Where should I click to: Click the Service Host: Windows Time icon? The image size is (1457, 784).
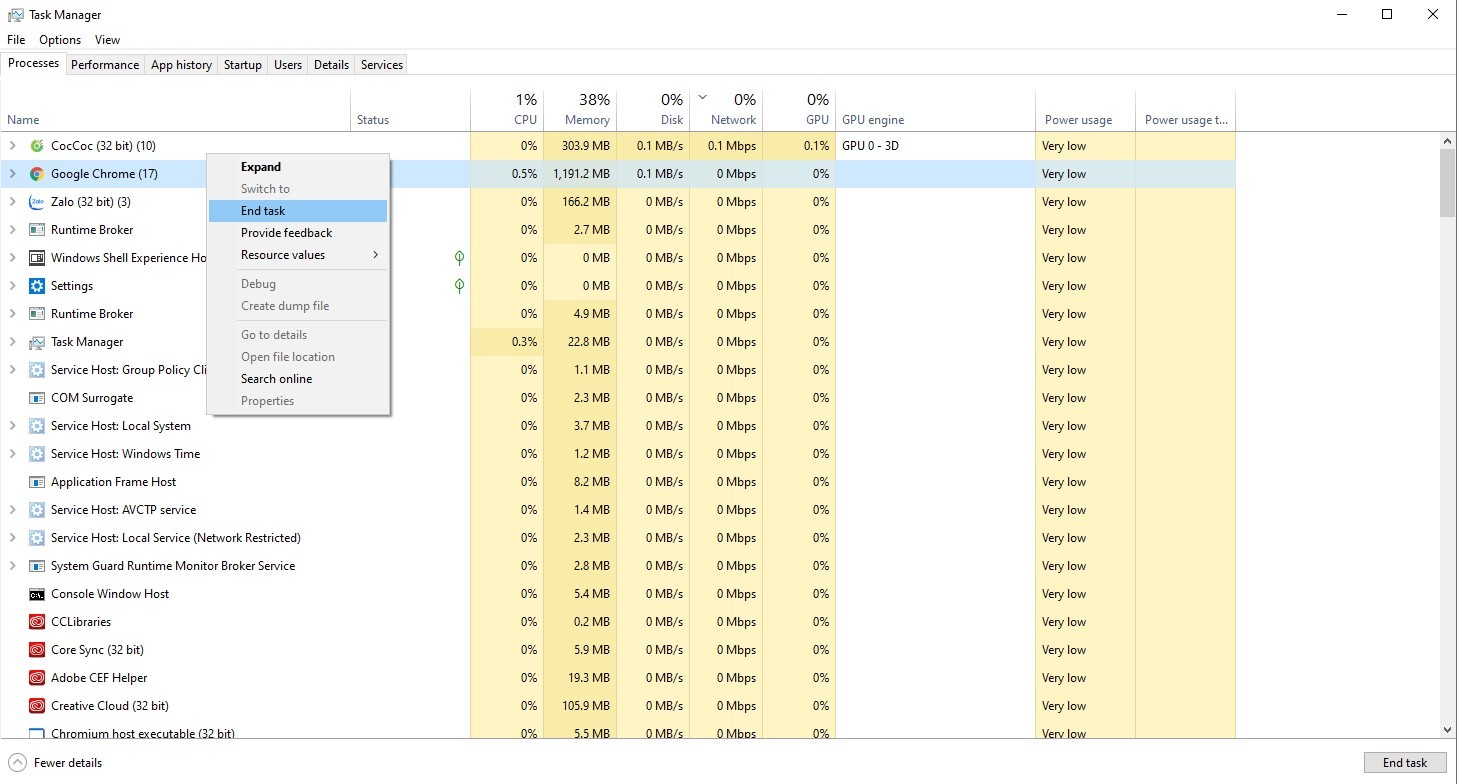(37, 454)
